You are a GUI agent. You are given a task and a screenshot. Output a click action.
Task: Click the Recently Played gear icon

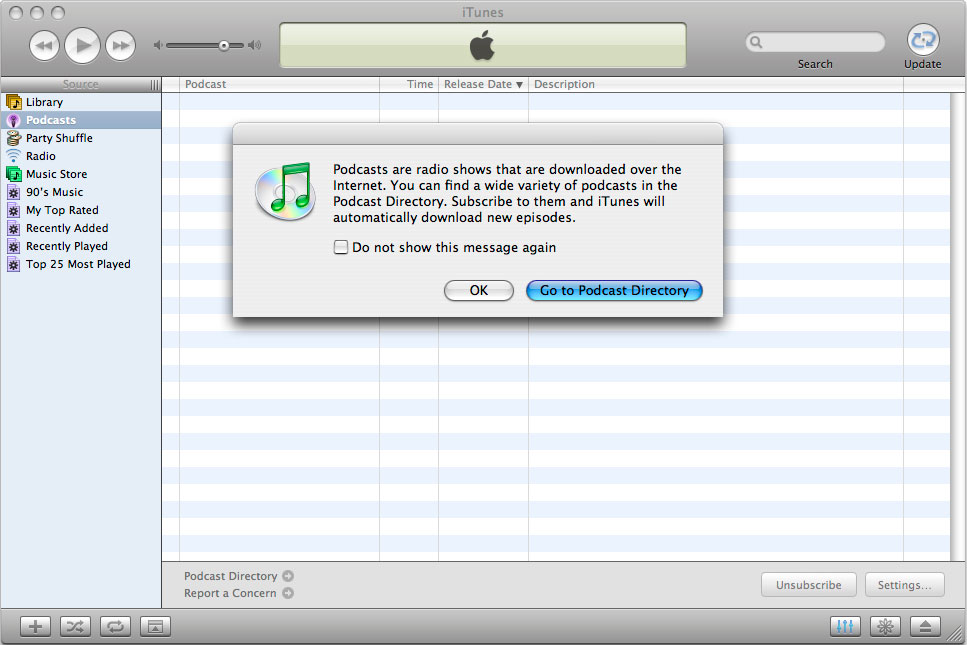pyautogui.click(x=14, y=247)
